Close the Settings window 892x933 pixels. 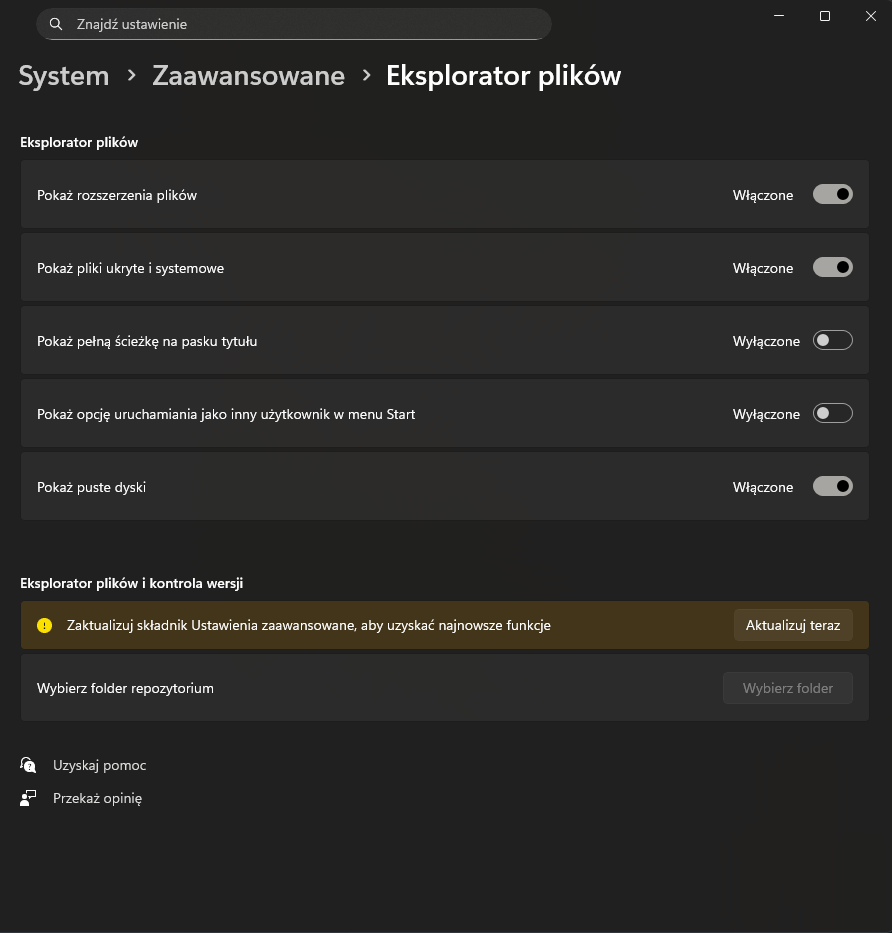[871, 16]
